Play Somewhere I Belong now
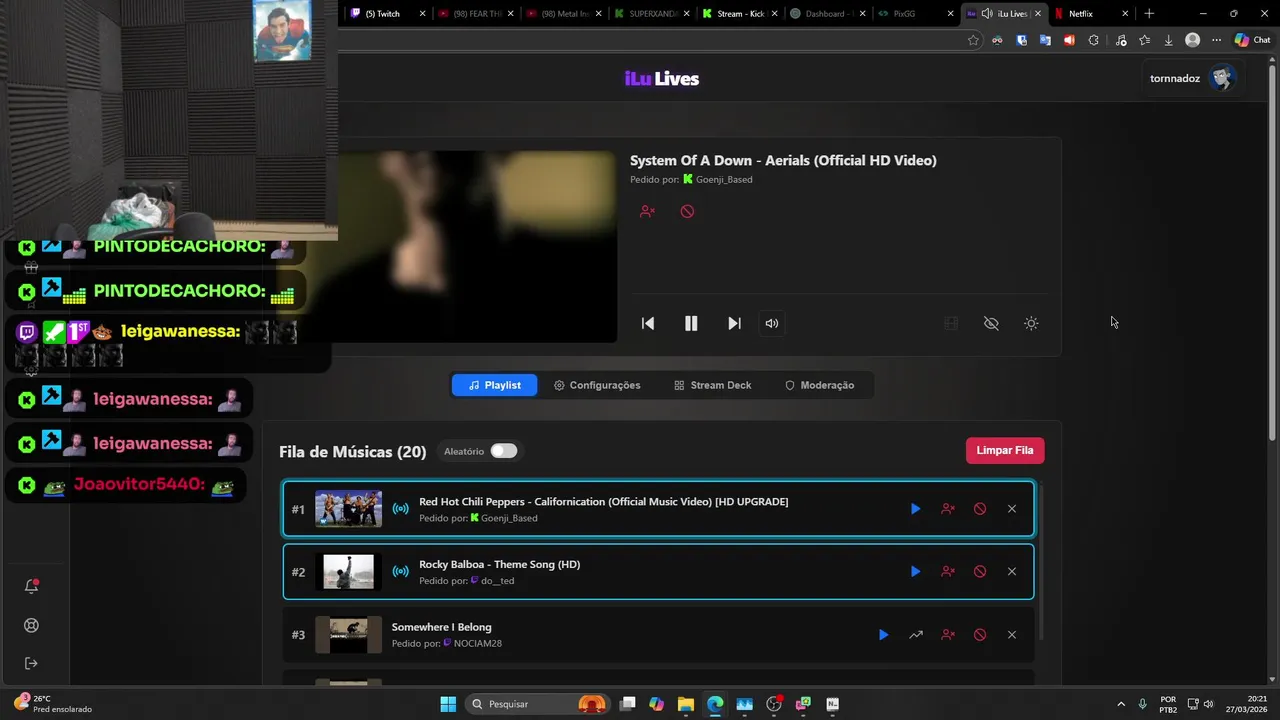The height and width of the screenshot is (720, 1280). (883, 635)
